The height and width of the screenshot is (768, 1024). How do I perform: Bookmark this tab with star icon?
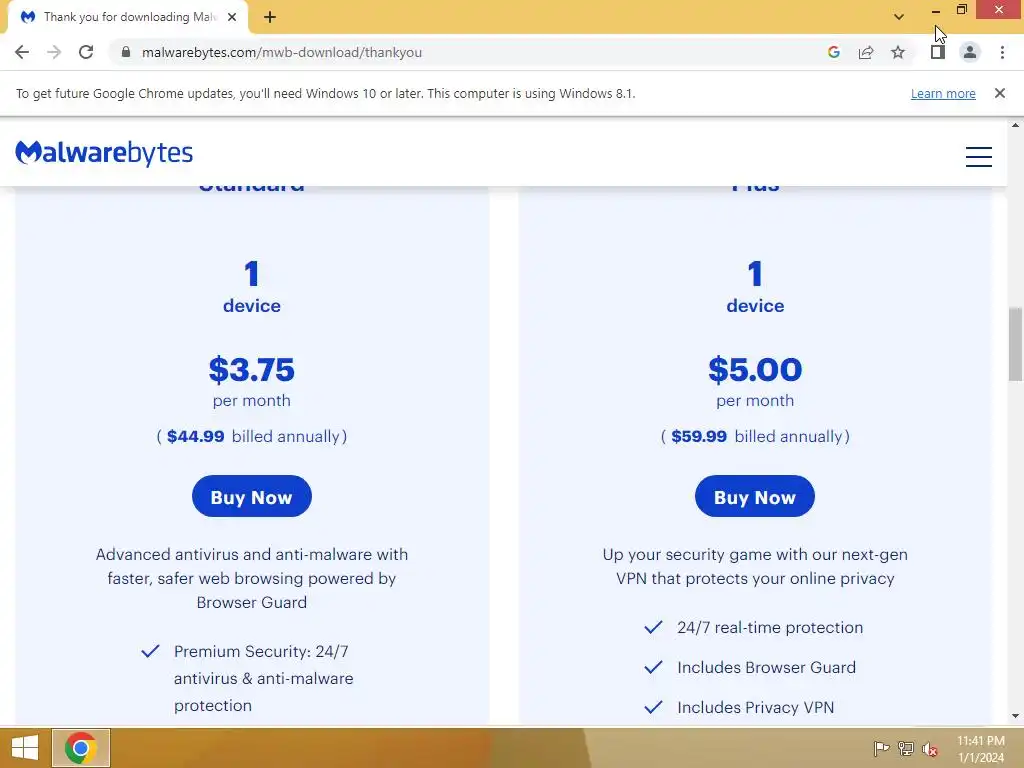(x=898, y=52)
